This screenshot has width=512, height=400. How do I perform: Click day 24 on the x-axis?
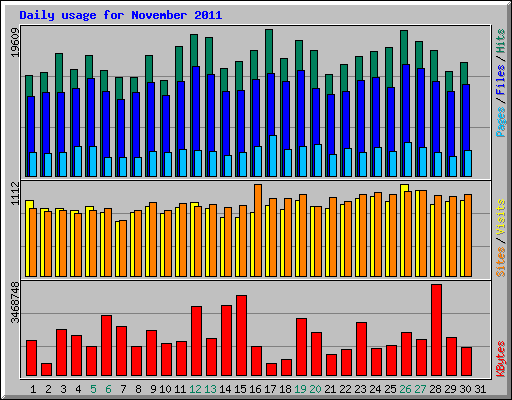coord(375,389)
